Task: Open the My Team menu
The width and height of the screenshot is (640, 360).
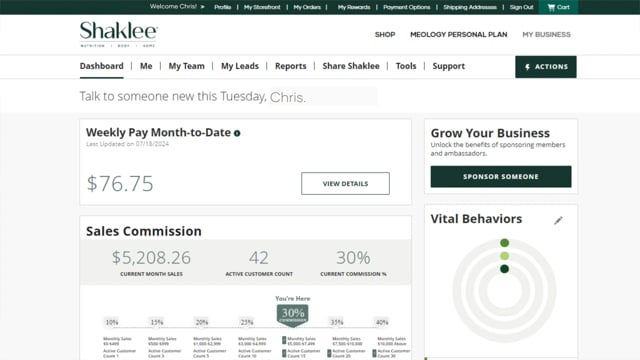Action: (x=187, y=66)
